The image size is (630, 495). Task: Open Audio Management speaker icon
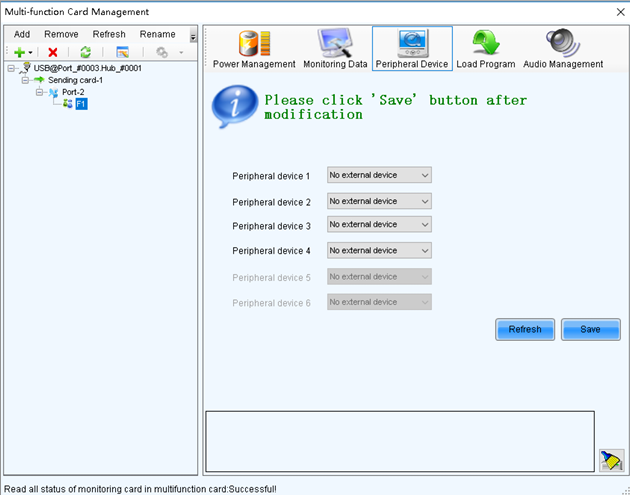click(x=563, y=43)
